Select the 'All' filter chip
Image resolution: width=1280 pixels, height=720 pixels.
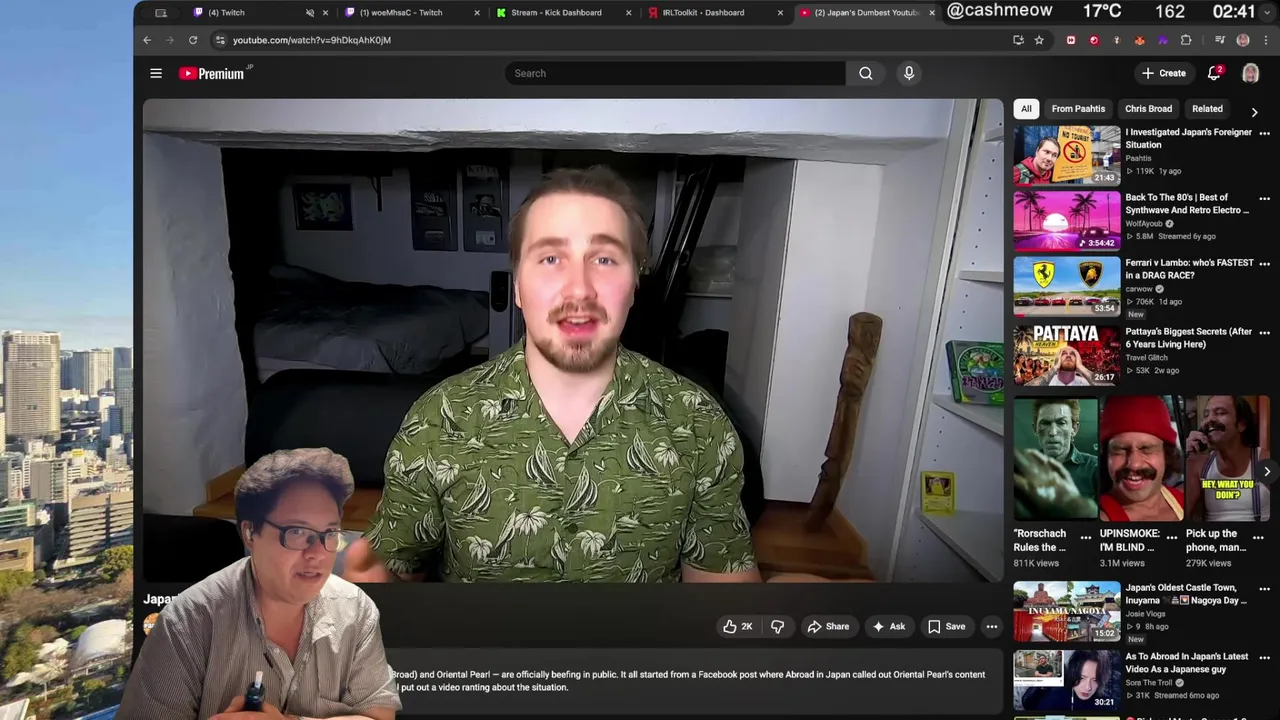pyautogui.click(x=1026, y=109)
